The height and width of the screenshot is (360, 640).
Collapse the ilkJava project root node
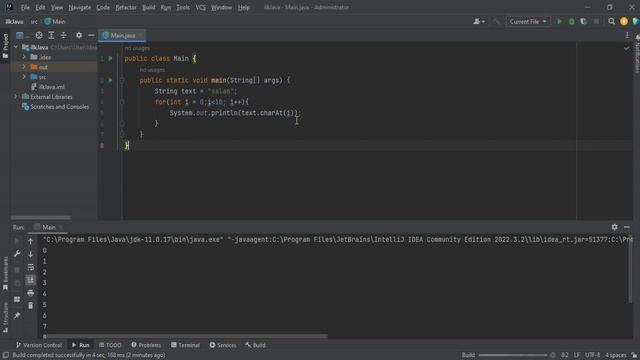pos(16,47)
